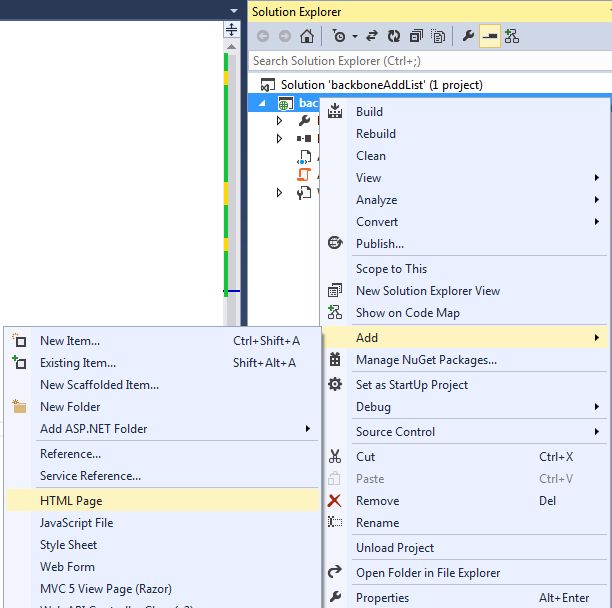Click Service Reference...
This screenshot has width=612, height=608.
(163, 476)
